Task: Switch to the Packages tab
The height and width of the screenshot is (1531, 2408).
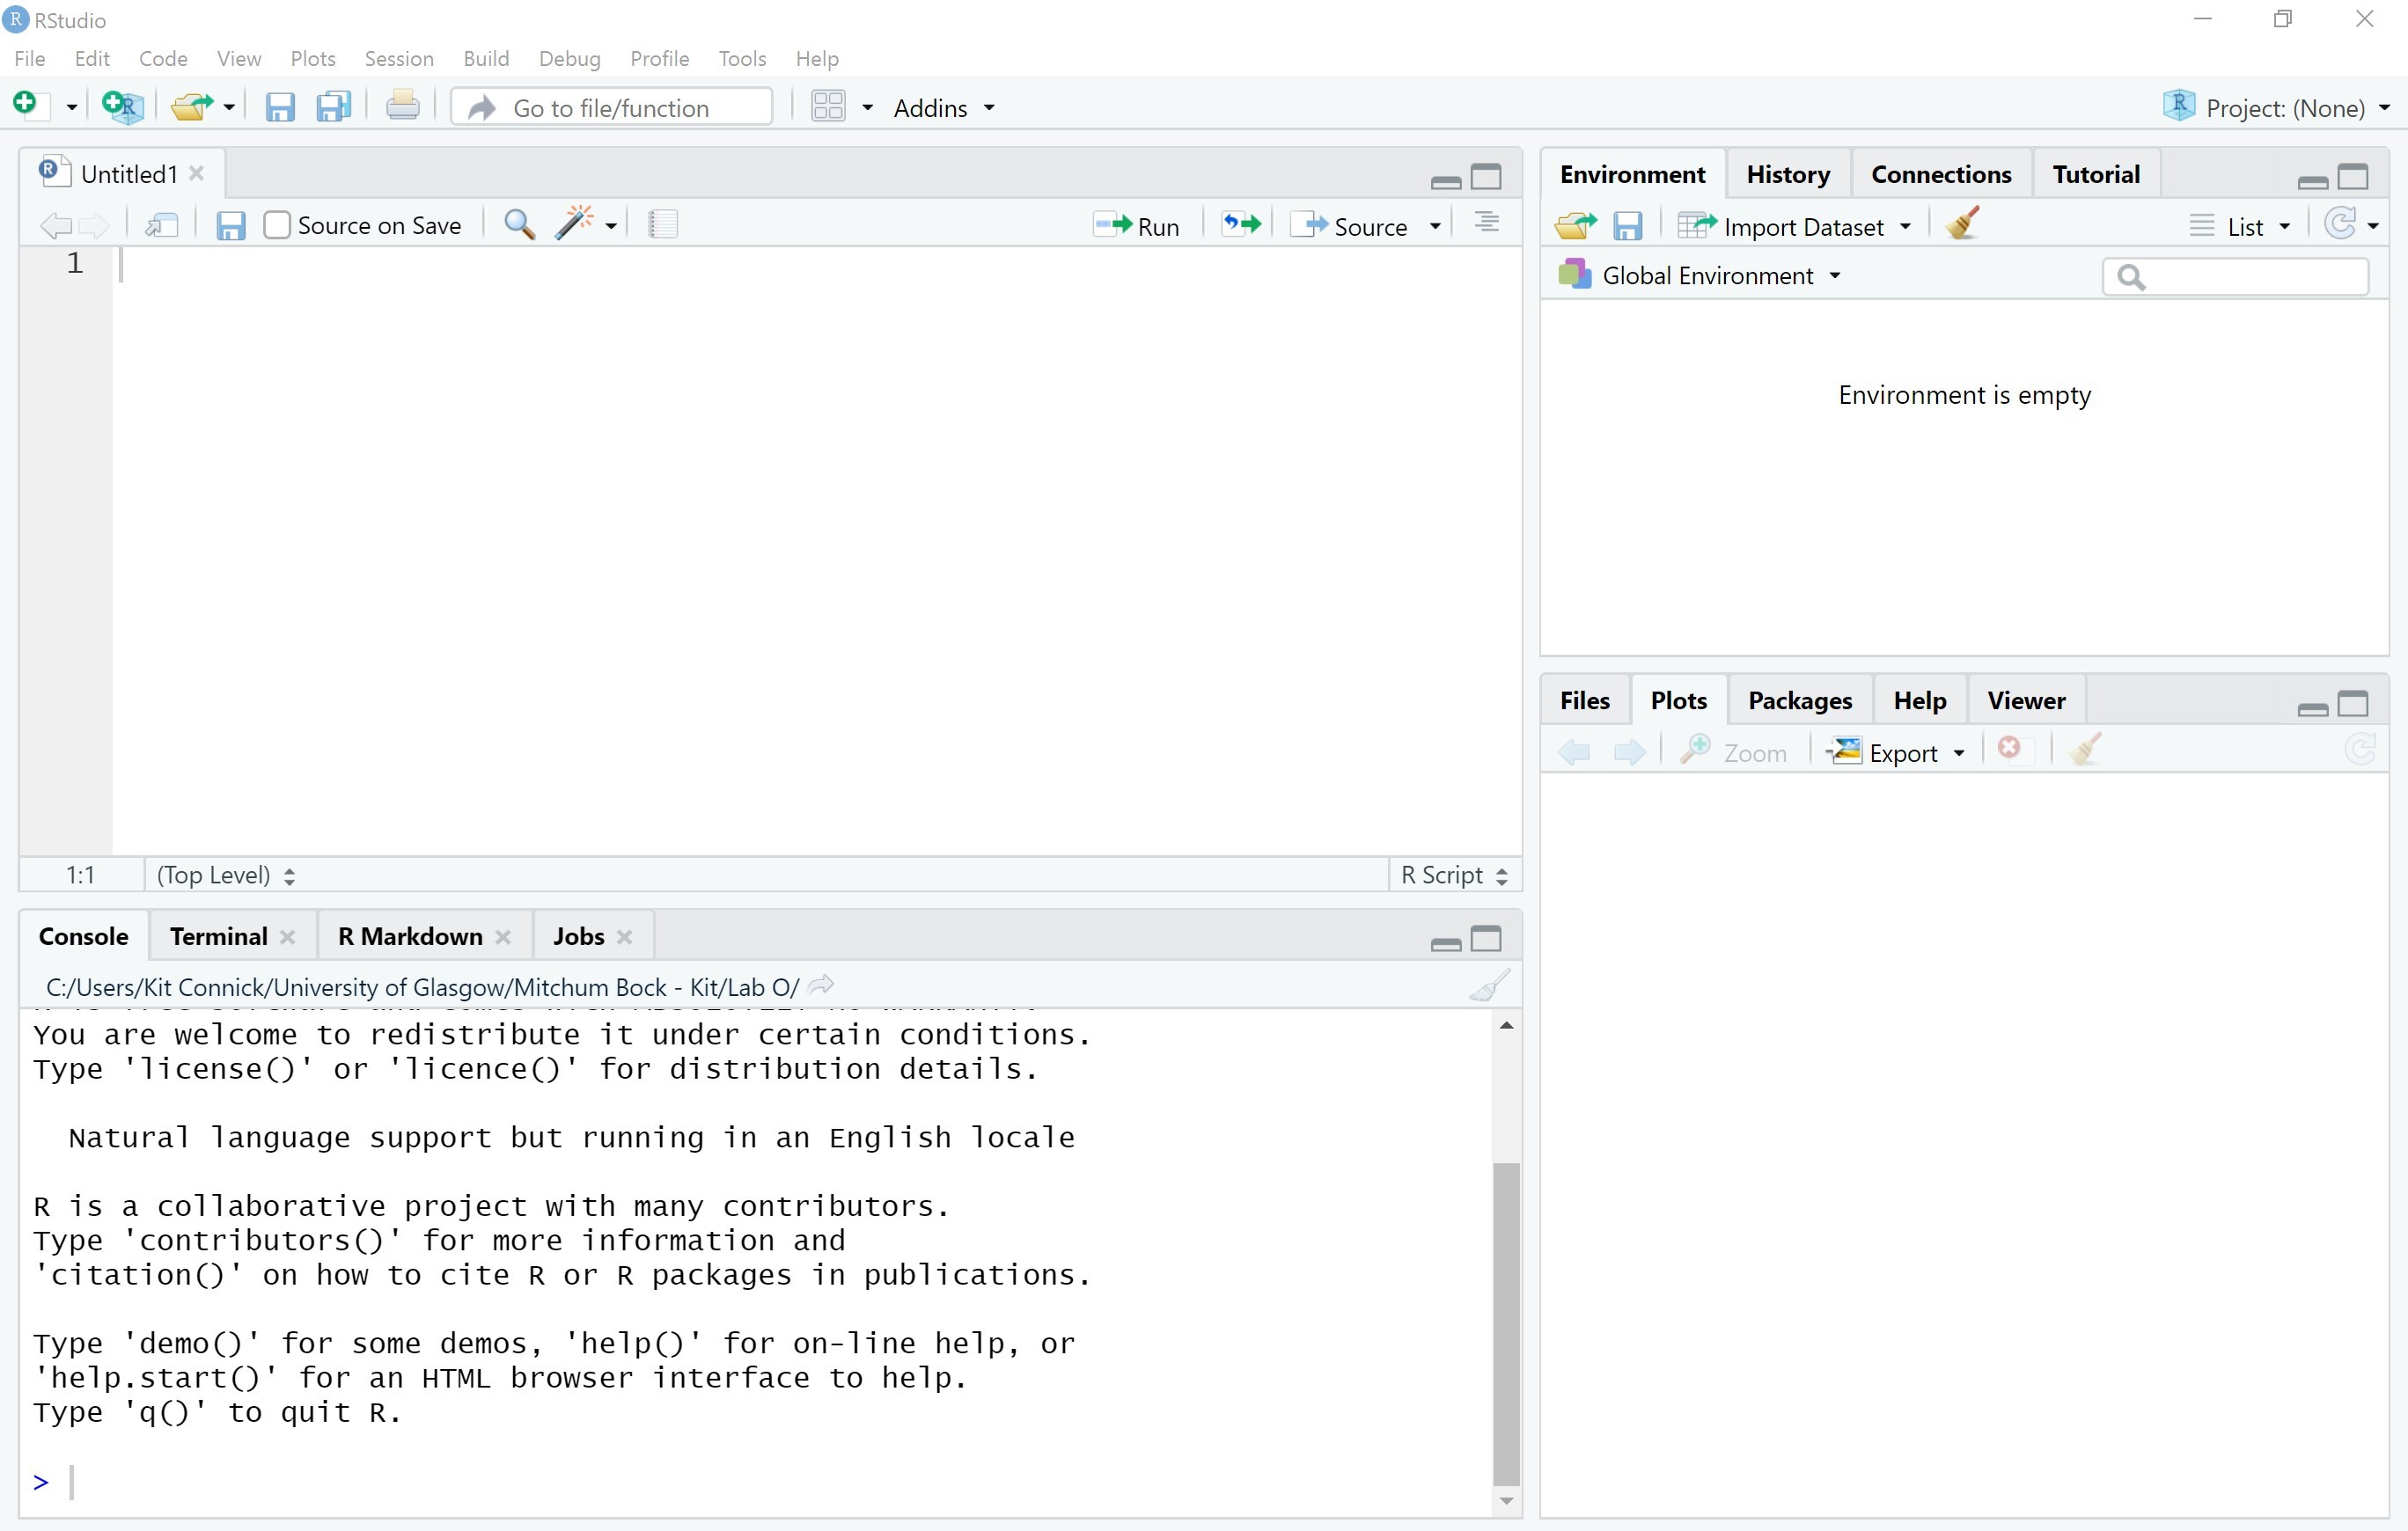Action: click(x=1799, y=700)
